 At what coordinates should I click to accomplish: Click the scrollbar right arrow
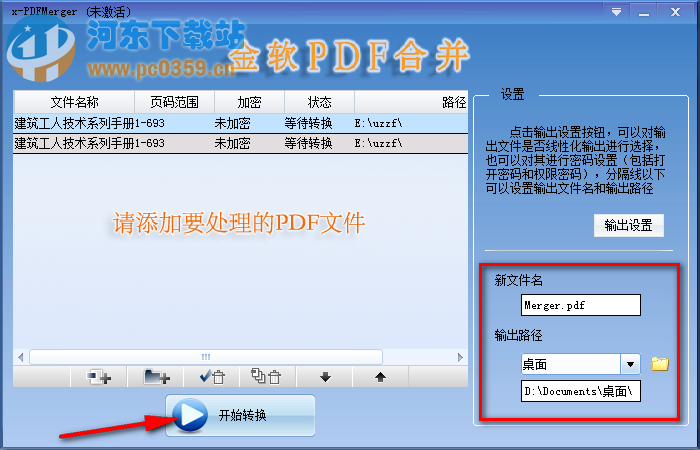click(x=460, y=357)
